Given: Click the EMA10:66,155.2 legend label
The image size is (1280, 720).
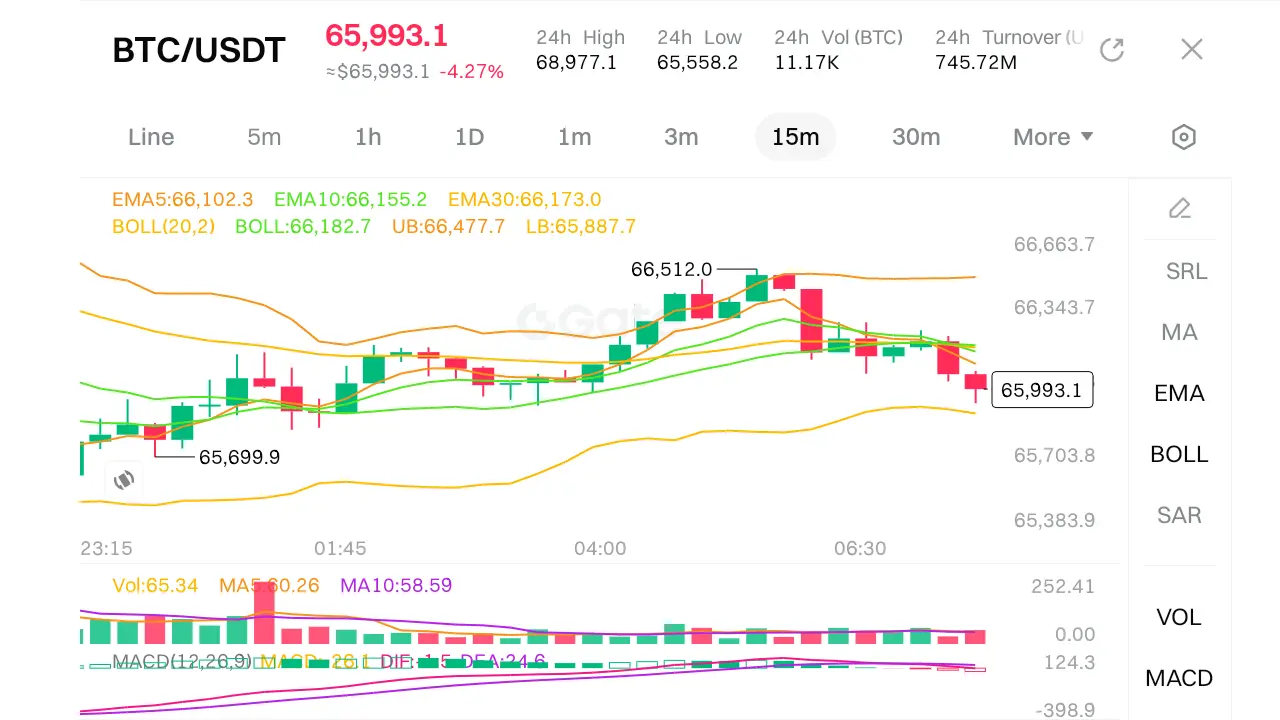Looking at the screenshot, I should tap(351, 199).
